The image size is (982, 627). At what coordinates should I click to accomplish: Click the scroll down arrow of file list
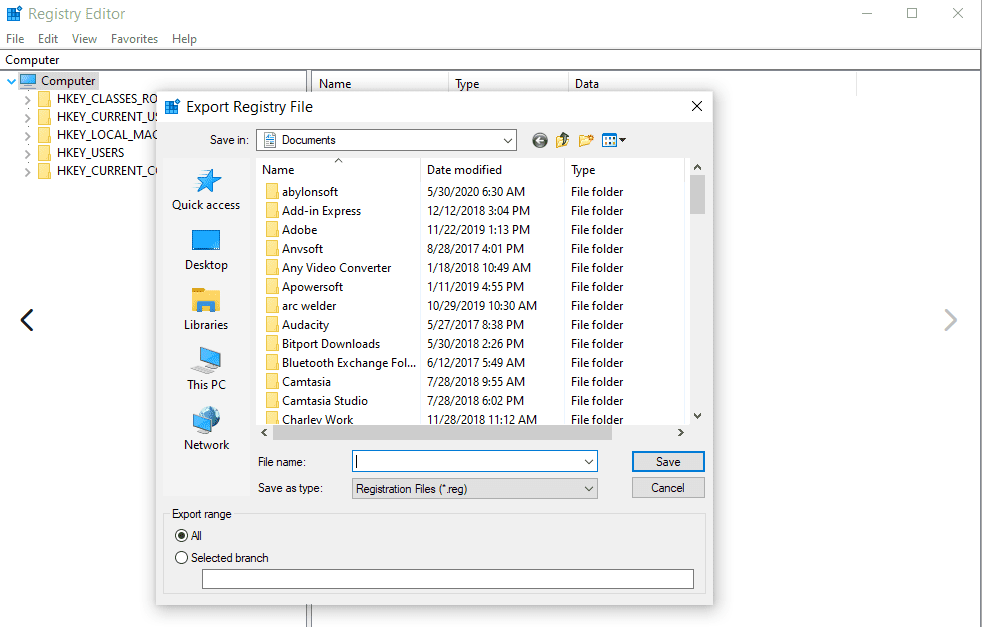coord(697,416)
